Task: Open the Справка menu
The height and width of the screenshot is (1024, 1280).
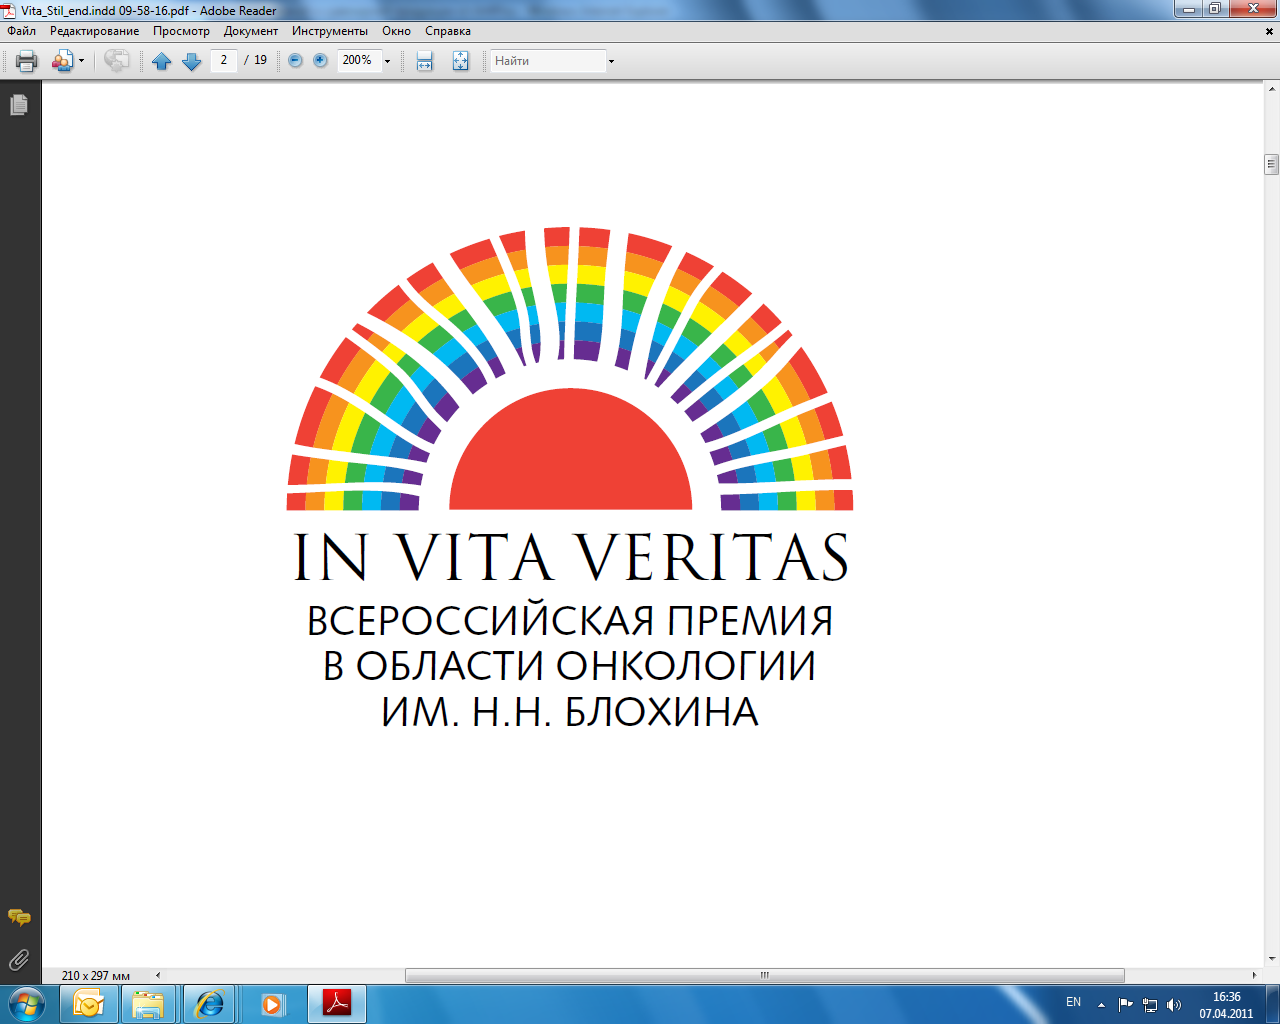Action: (x=448, y=31)
